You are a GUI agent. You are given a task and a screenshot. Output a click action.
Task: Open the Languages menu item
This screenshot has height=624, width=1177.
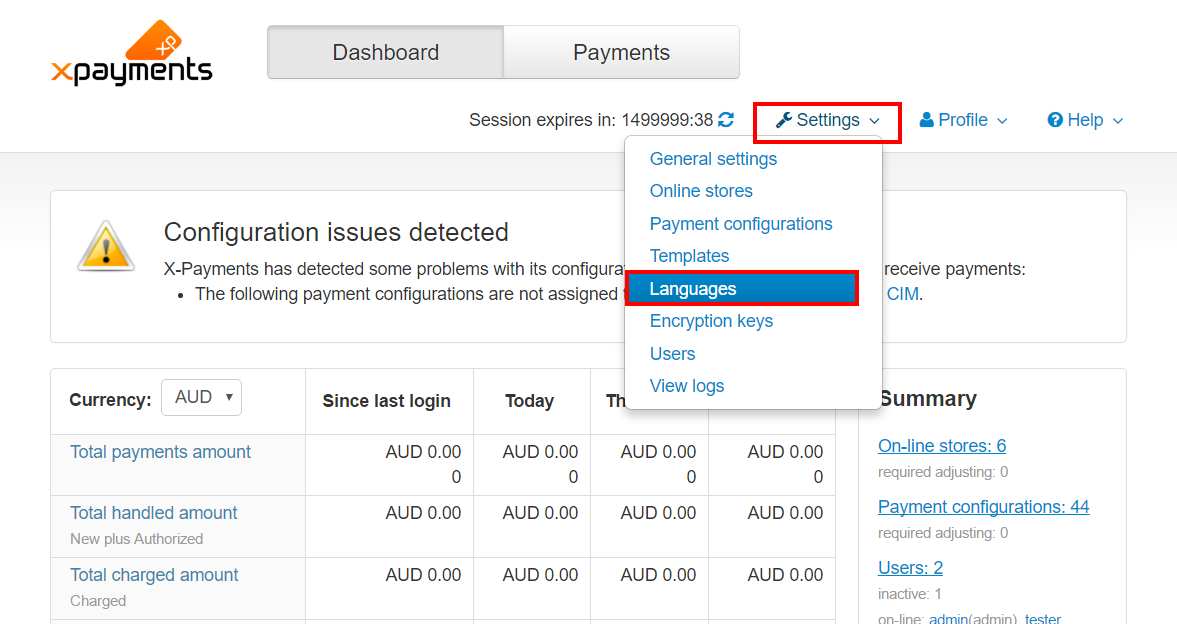[x=742, y=289]
